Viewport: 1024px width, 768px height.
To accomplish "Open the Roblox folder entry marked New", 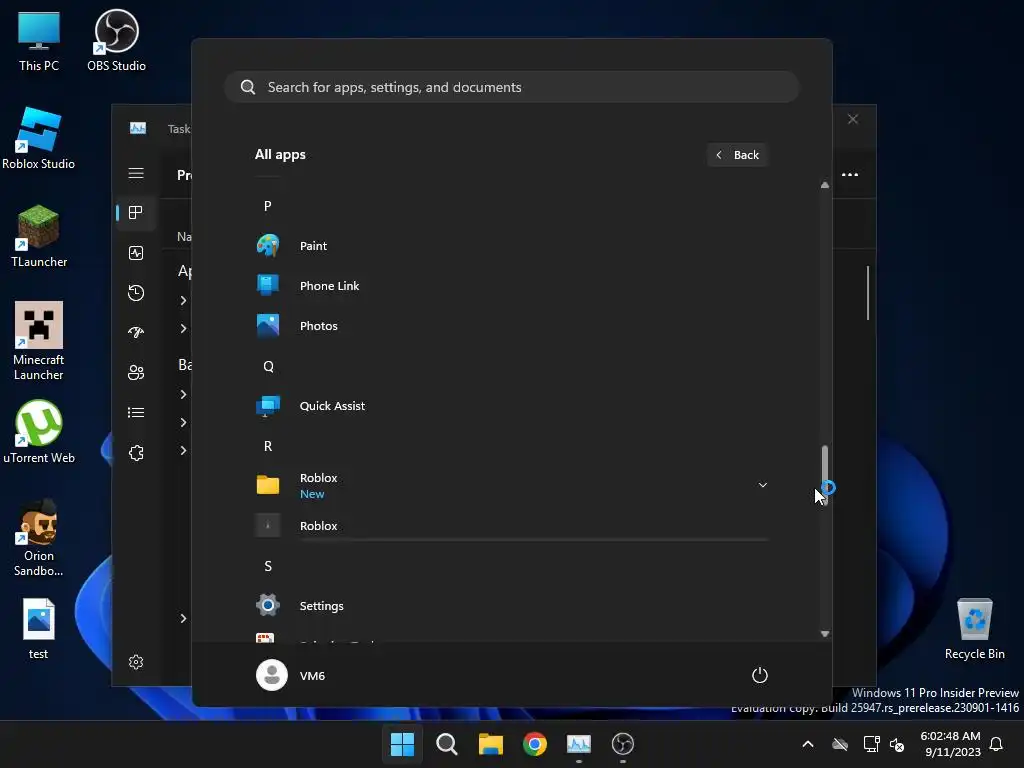I will tap(512, 485).
